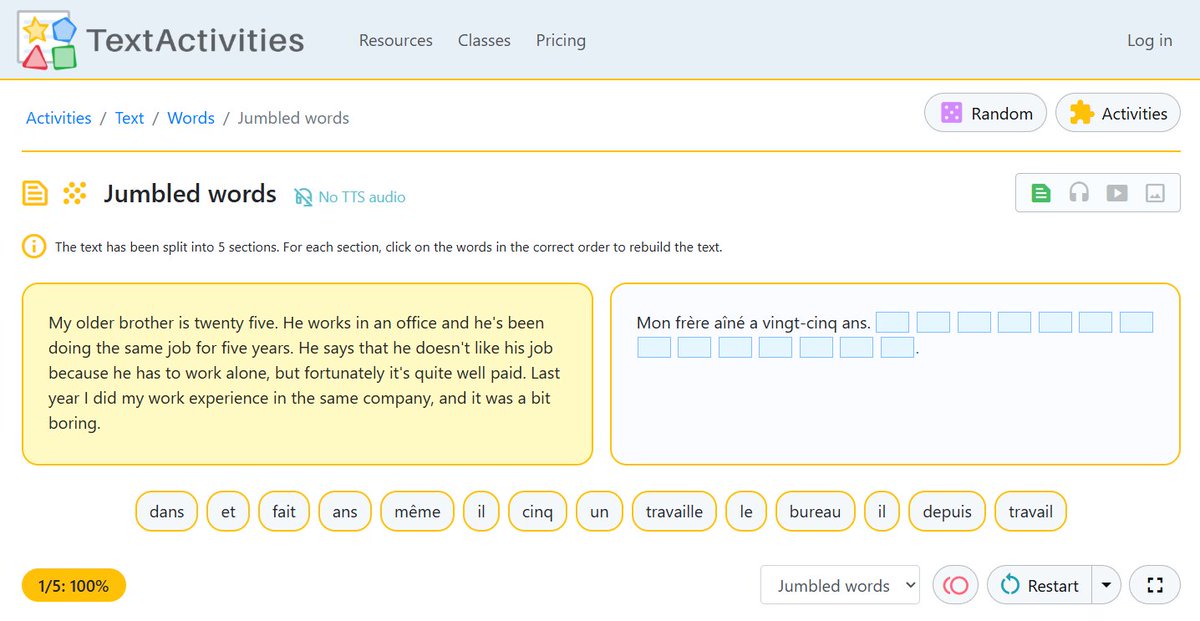The image size is (1200, 621).
Task: Click the '1/5: 100%' progress indicator
Action: click(72, 585)
